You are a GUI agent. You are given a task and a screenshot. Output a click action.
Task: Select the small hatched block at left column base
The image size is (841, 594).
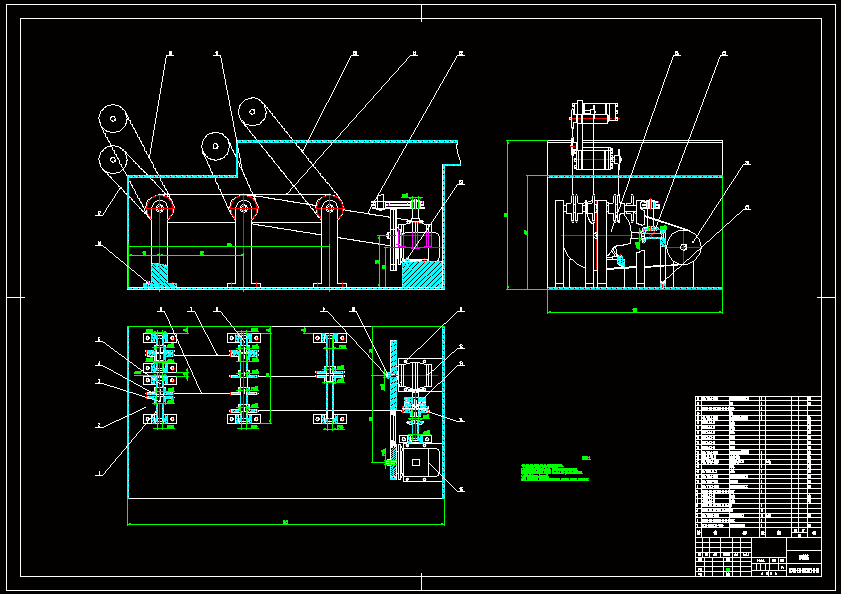coord(160,274)
